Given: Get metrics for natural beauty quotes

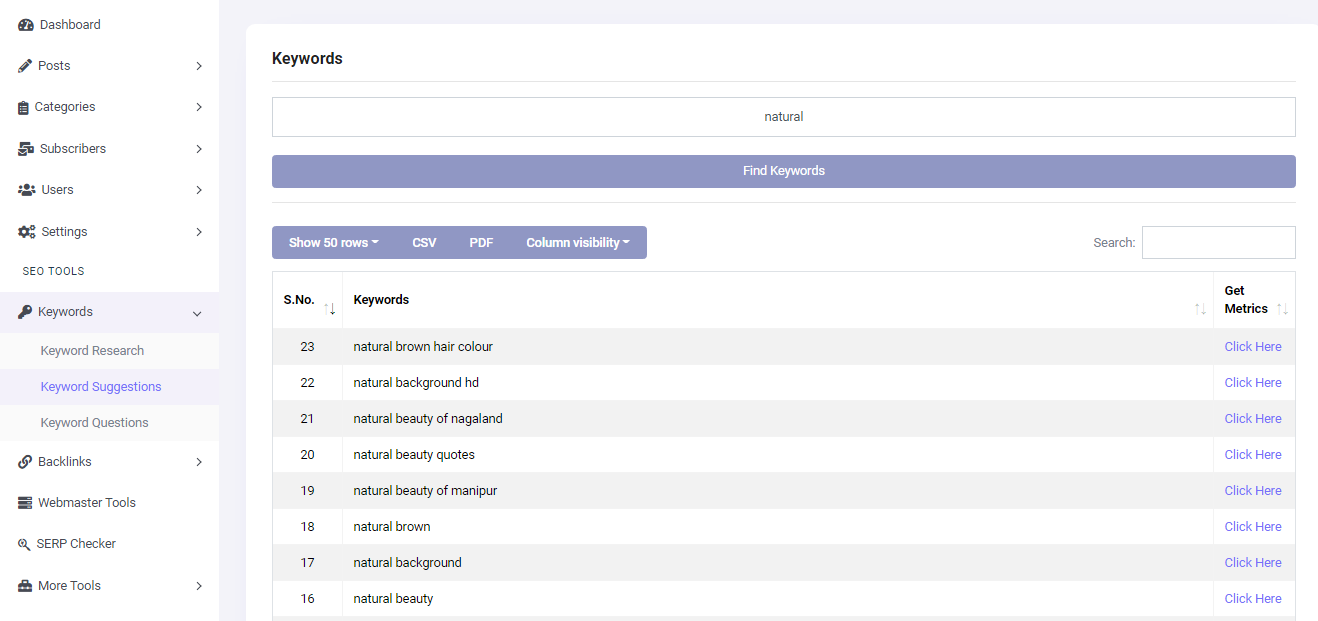Looking at the screenshot, I should point(1253,455).
